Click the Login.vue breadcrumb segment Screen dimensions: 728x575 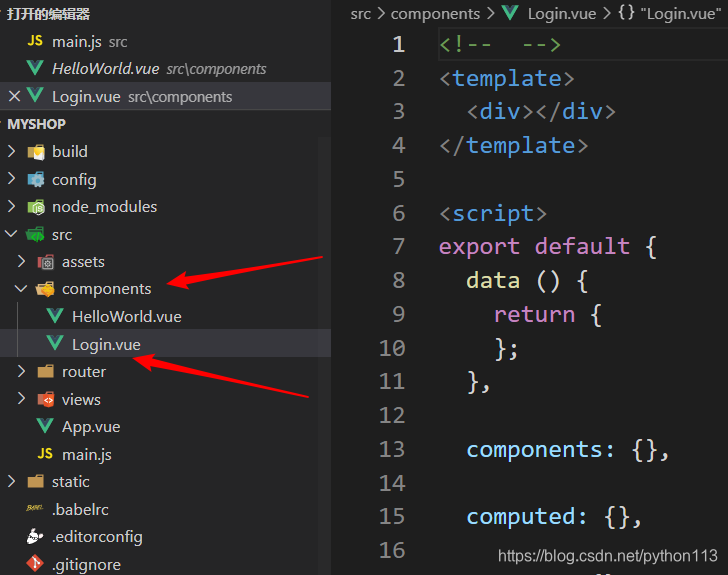tap(562, 13)
